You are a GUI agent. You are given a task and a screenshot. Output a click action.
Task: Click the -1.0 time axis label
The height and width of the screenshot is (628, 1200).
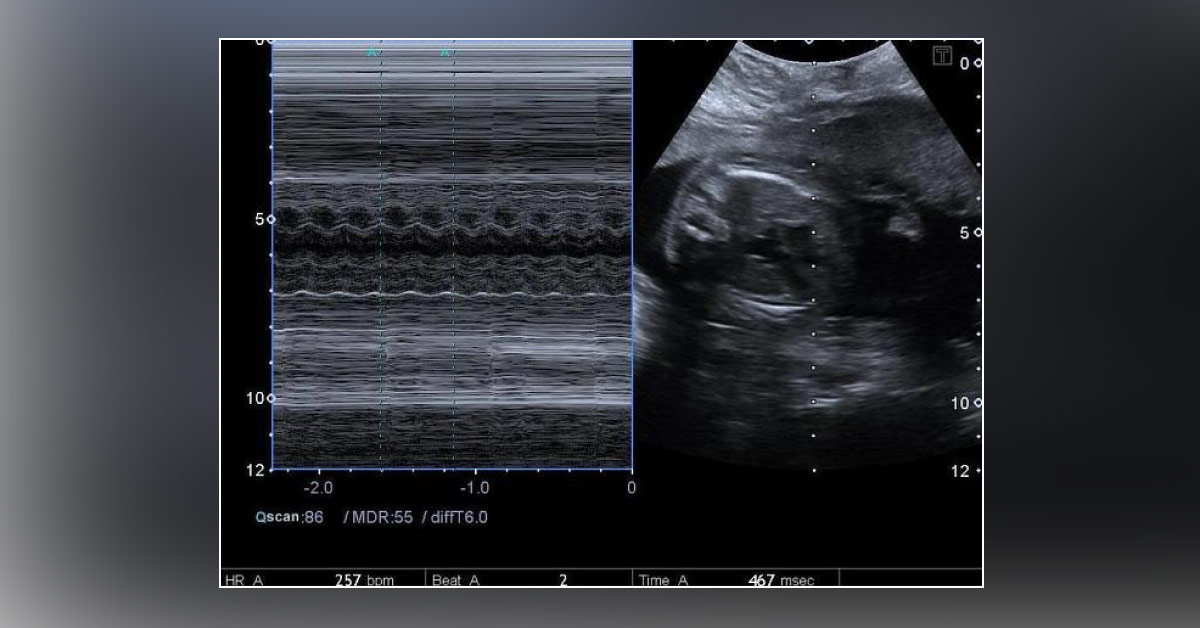point(474,488)
